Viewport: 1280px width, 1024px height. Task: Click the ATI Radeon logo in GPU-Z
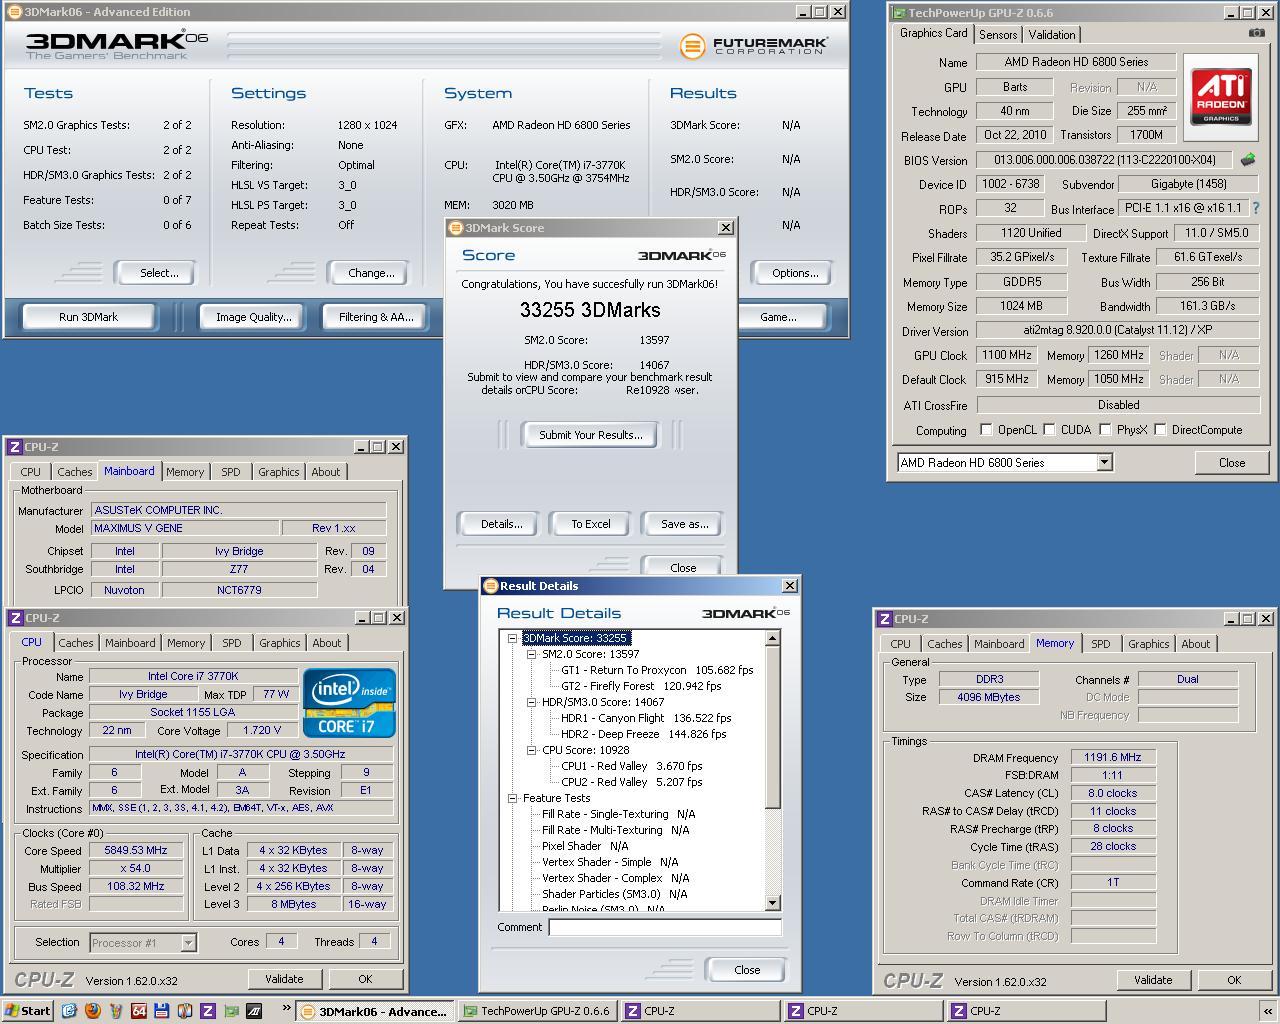tap(1221, 97)
